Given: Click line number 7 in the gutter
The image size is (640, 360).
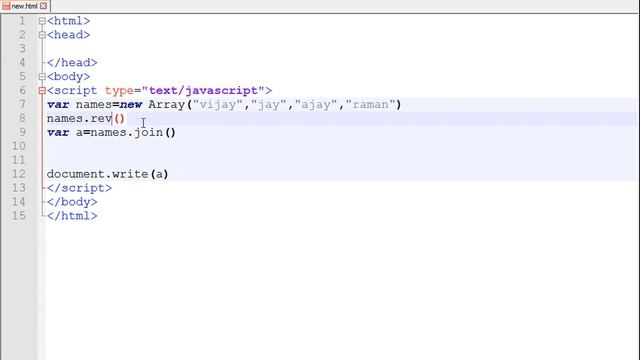Looking at the screenshot, I should (x=22, y=104).
